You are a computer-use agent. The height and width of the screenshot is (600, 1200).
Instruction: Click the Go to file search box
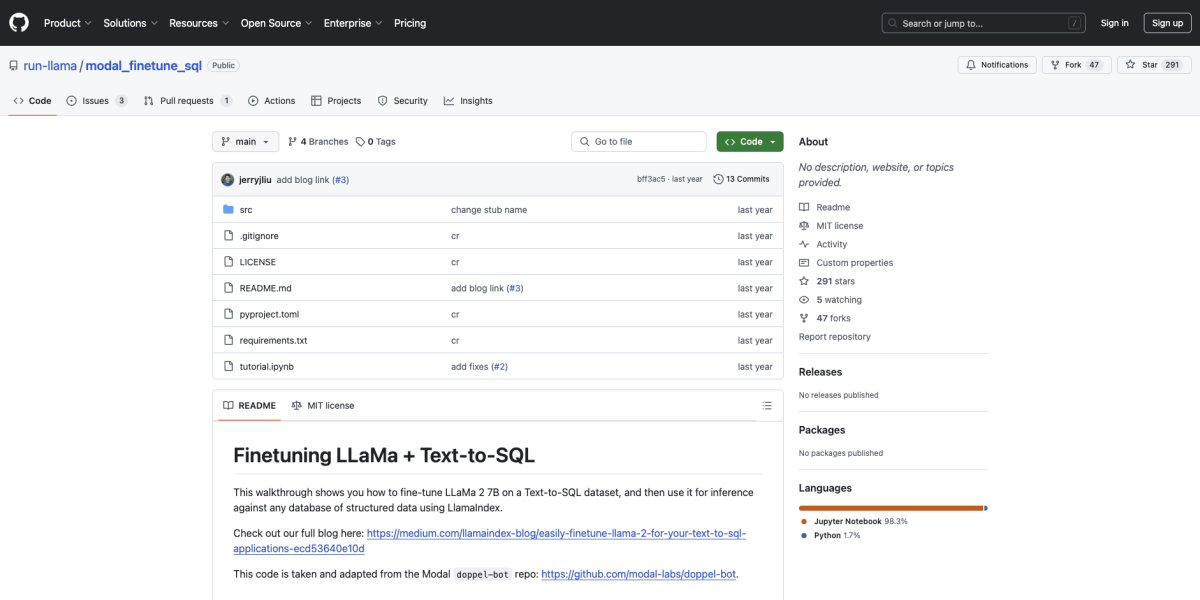638,141
